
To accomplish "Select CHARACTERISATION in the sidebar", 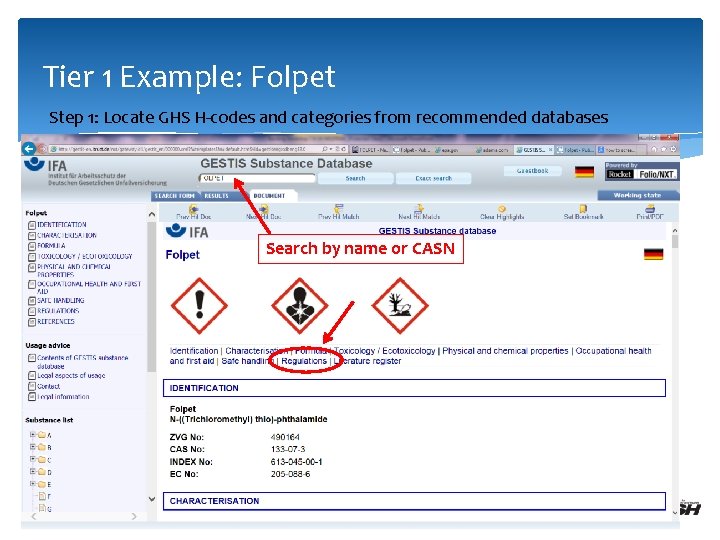I will click(x=67, y=236).
